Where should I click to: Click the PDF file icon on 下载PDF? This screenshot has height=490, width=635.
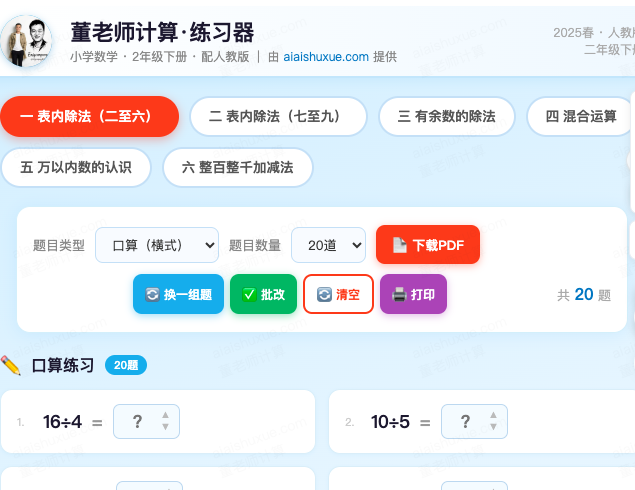[399, 245]
